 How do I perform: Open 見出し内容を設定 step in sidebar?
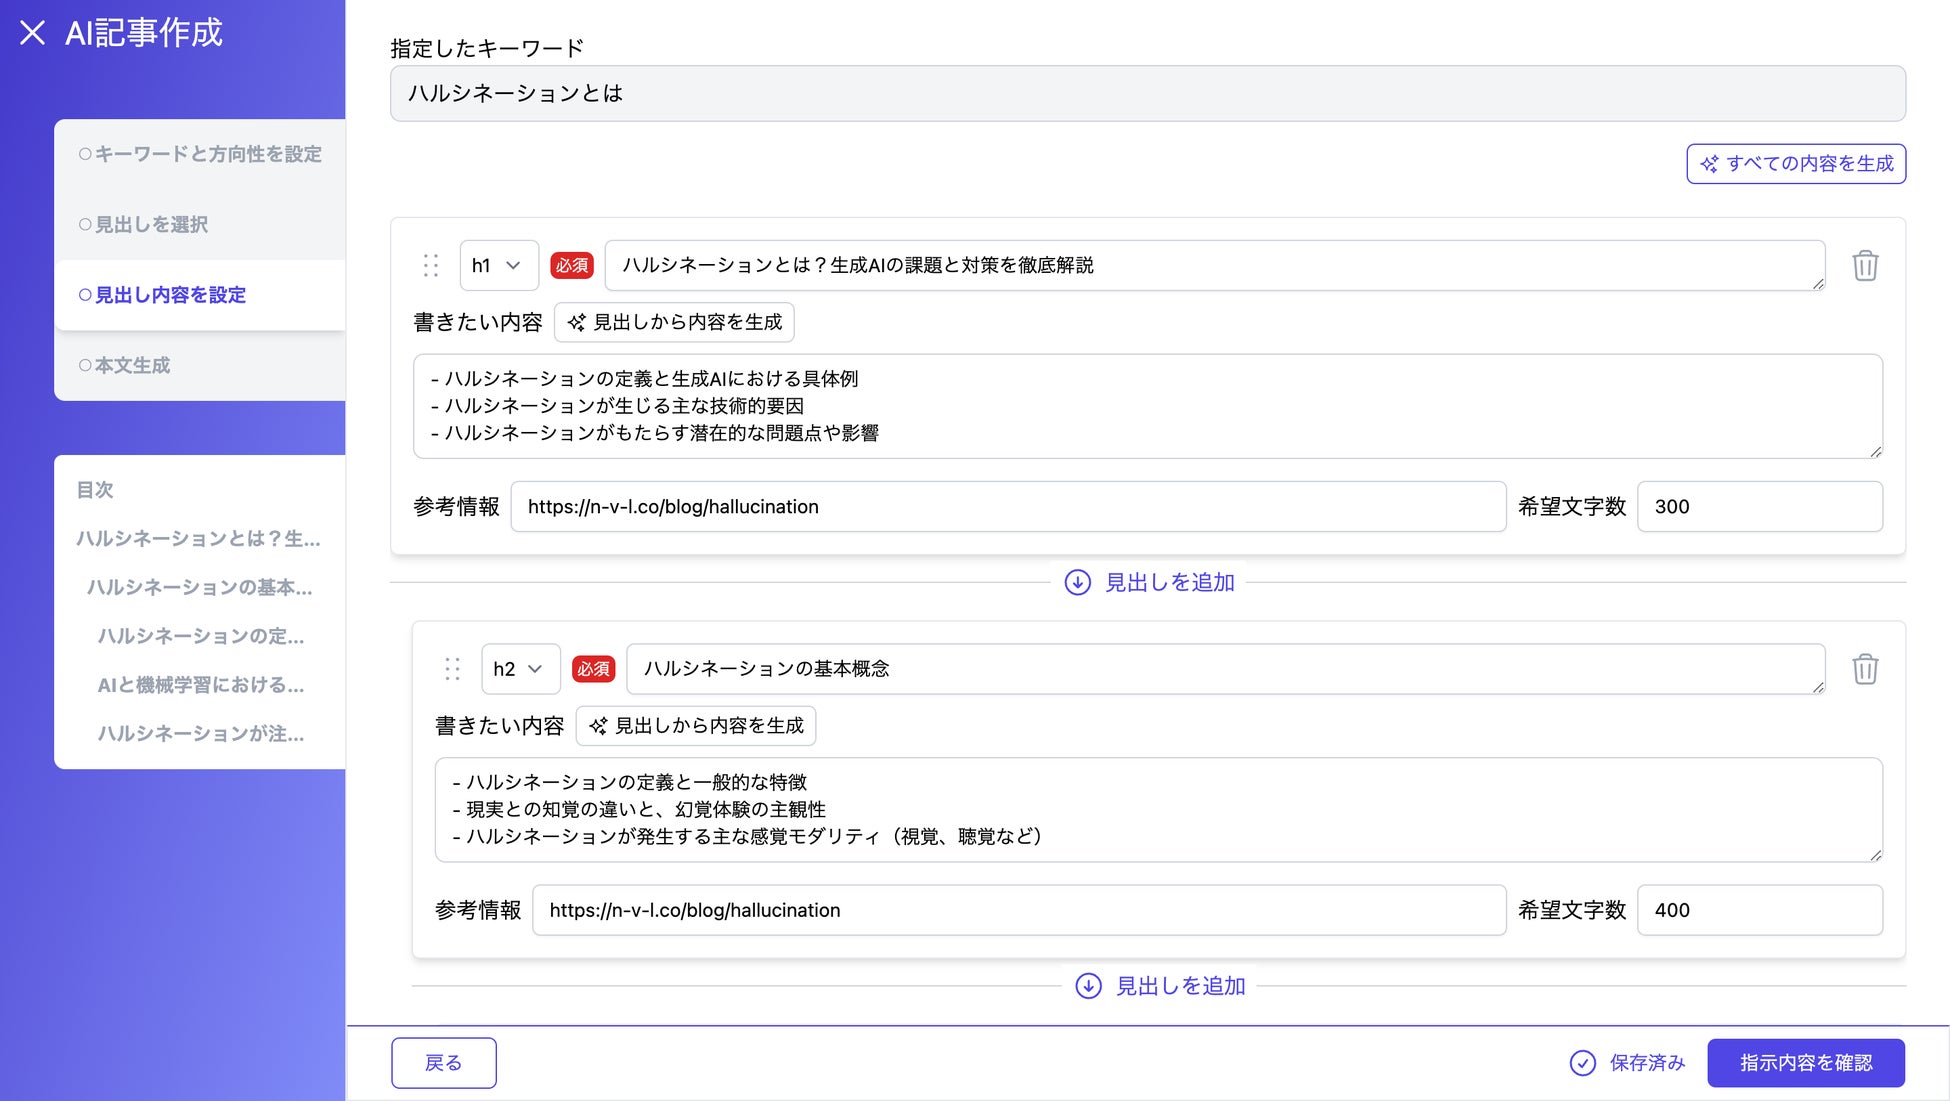tap(169, 295)
